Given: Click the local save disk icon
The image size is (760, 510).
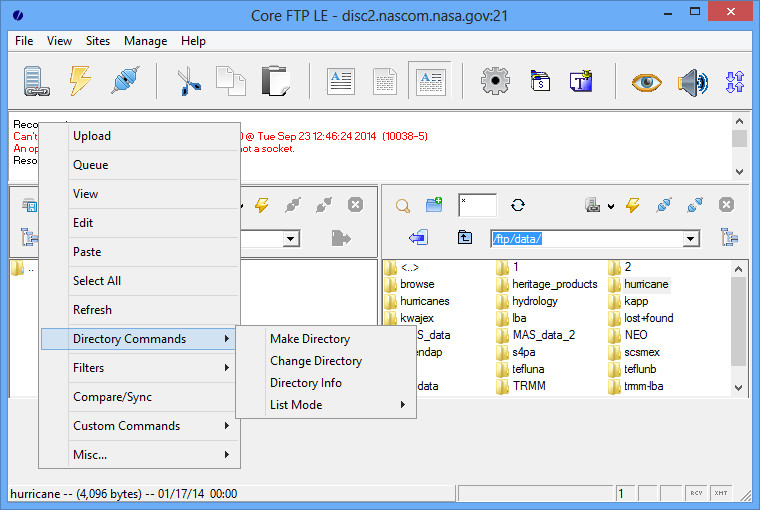Looking at the screenshot, I should point(30,206).
